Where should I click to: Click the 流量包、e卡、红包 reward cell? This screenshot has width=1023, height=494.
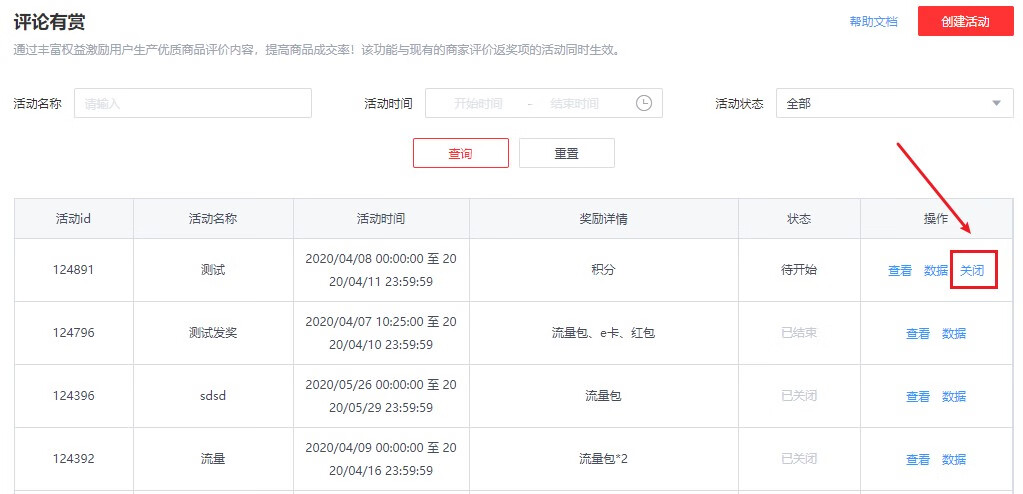tap(603, 333)
